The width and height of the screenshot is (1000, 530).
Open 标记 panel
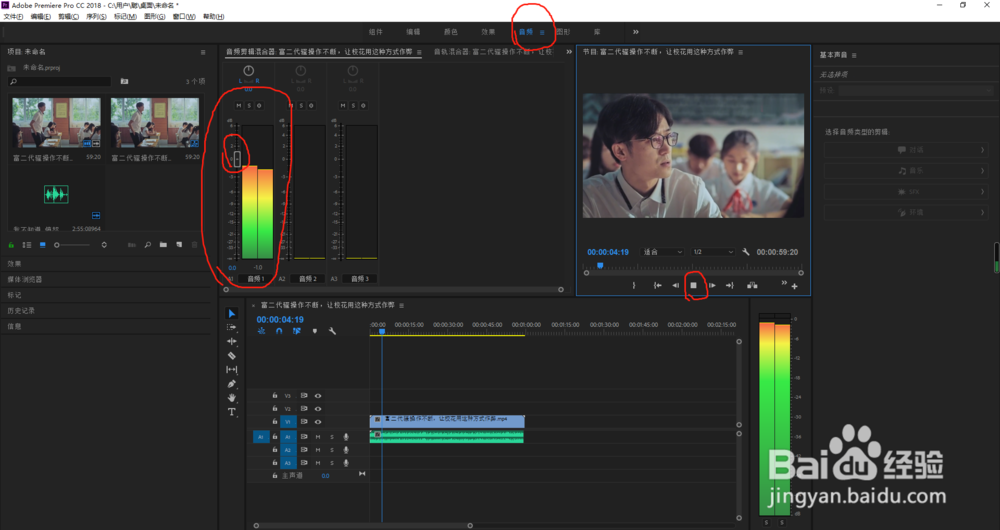14,295
